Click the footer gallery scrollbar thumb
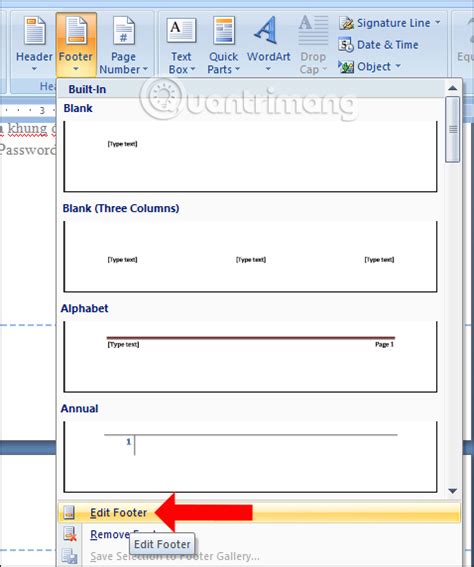474x567 pixels. [453, 129]
